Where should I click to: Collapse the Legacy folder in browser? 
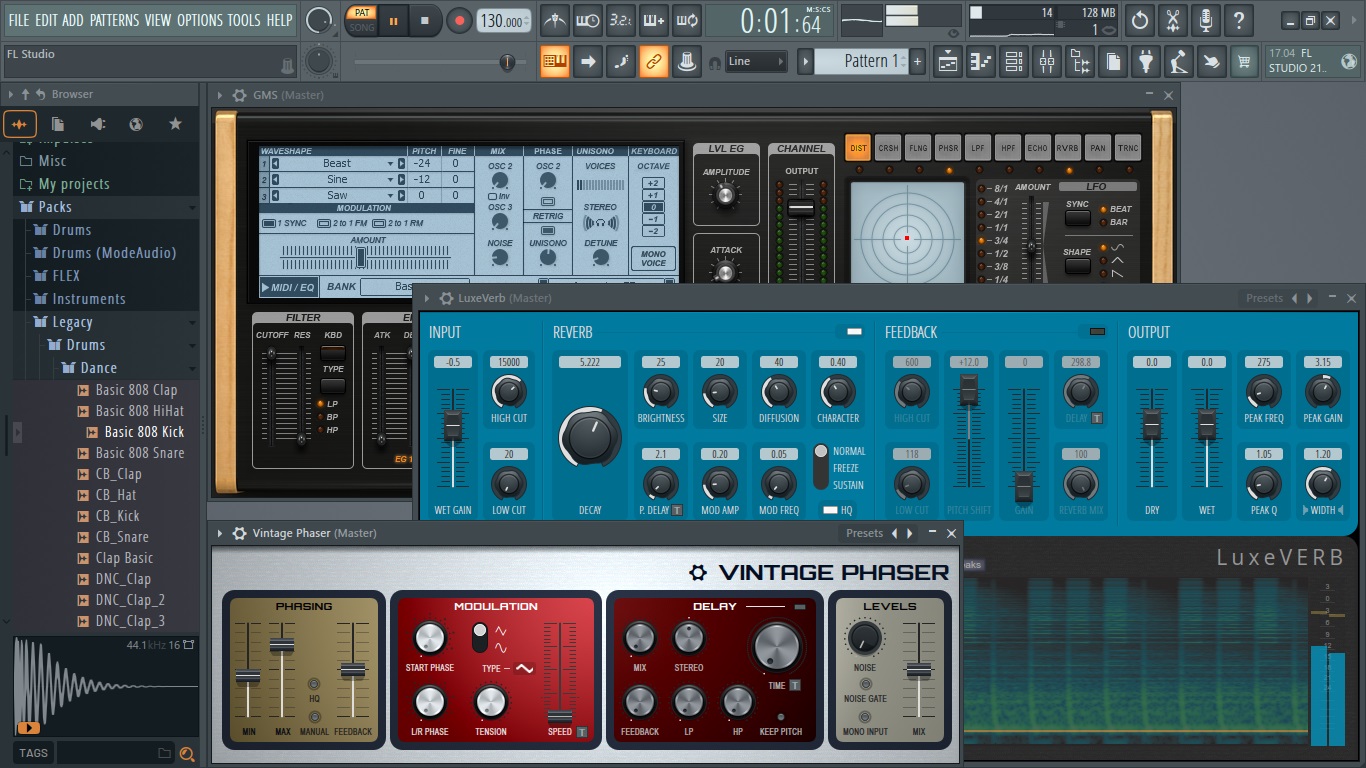click(x=72, y=322)
